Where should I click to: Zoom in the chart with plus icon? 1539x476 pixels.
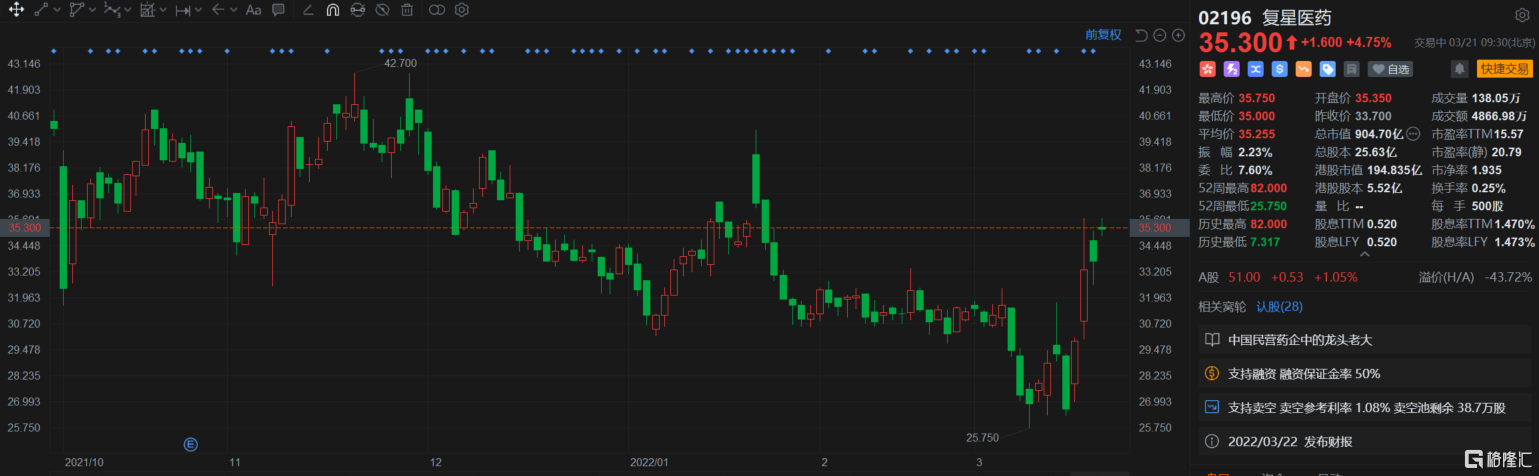tap(1177, 35)
